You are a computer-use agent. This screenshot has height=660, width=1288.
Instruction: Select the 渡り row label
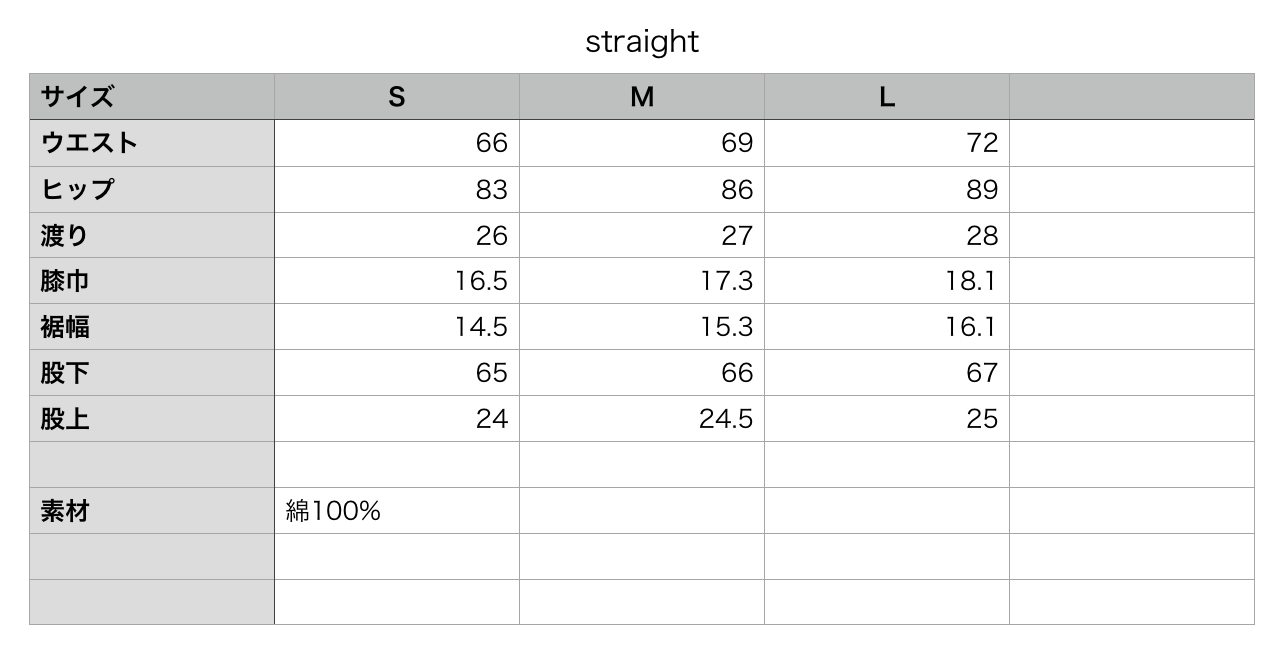[x=152, y=235]
